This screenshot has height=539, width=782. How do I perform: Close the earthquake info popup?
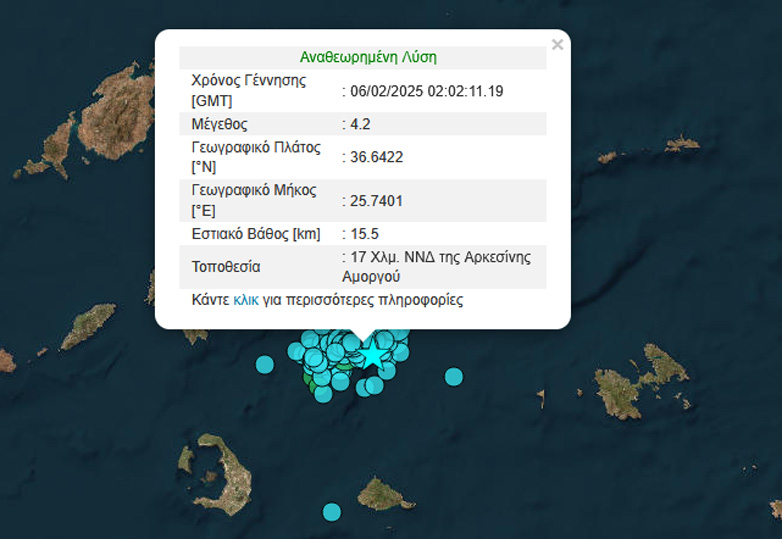pyautogui.click(x=558, y=44)
